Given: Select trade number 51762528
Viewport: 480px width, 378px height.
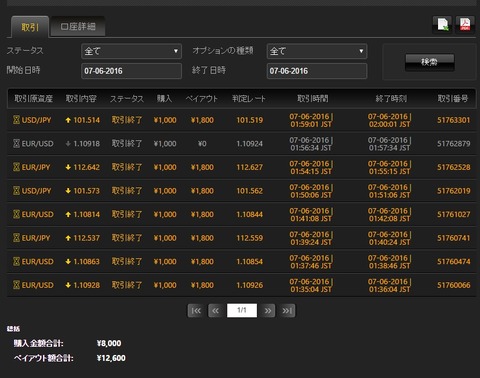Looking at the screenshot, I should point(454,167).
